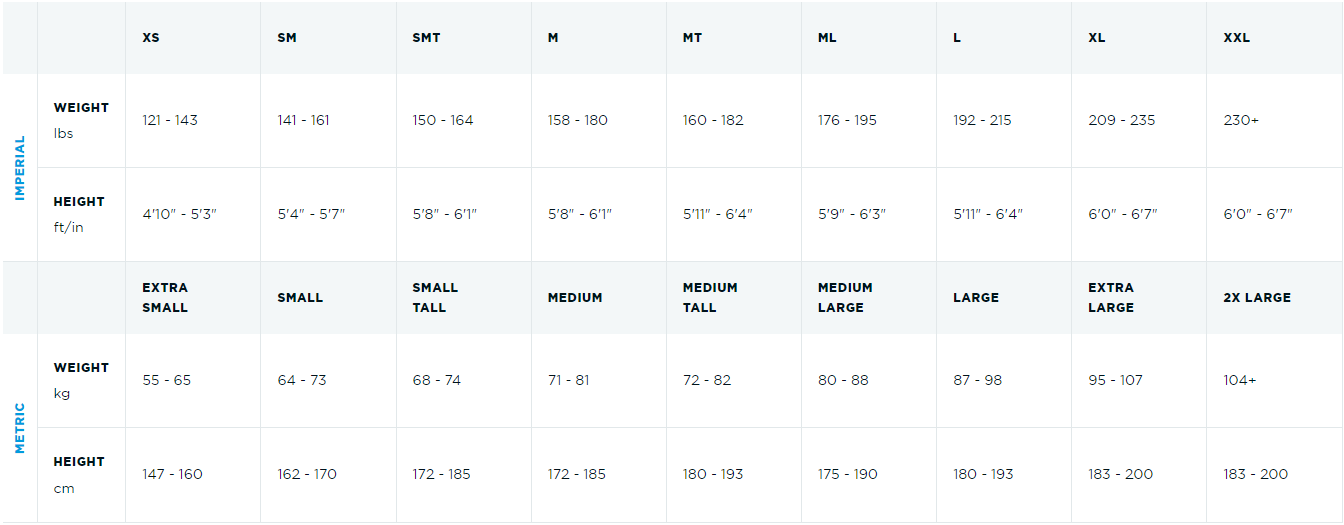Select the imperial WEIGHT lbs row label
Viewport: 1344px width, 525px height.
pyautogui.click(x=81, y=120)
